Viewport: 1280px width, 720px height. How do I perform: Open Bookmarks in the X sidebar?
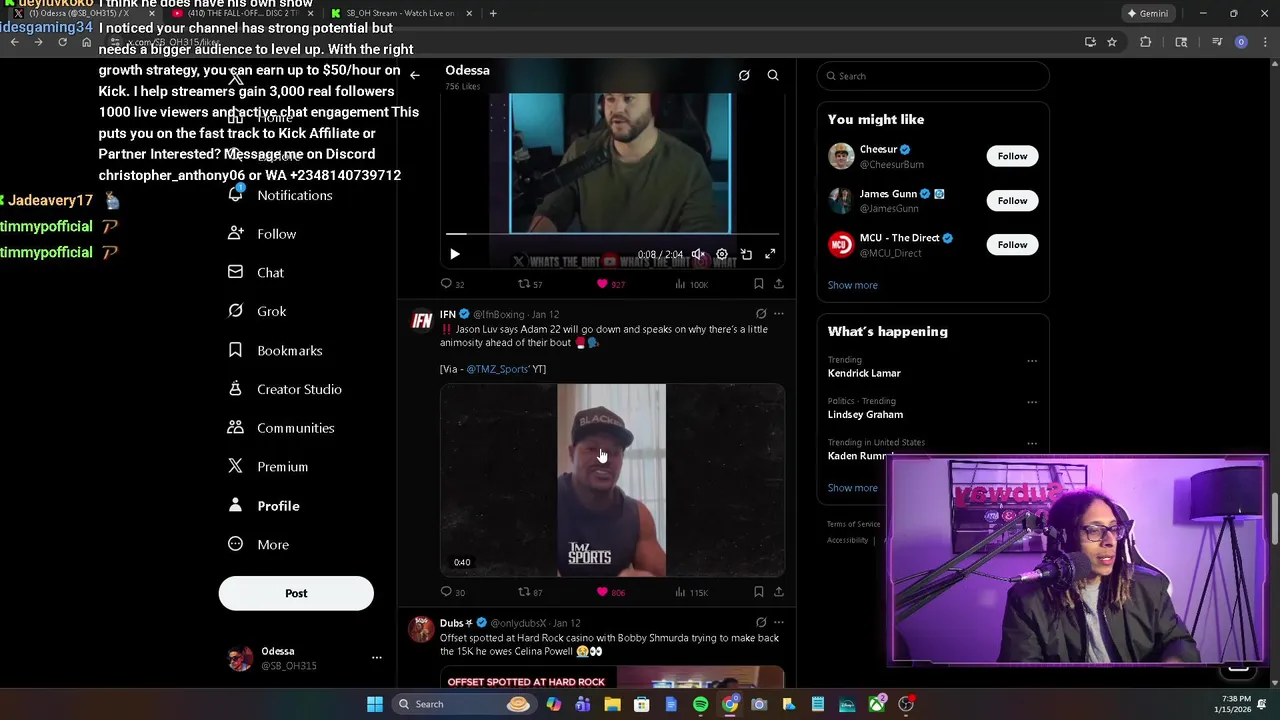tap(275, 351)
